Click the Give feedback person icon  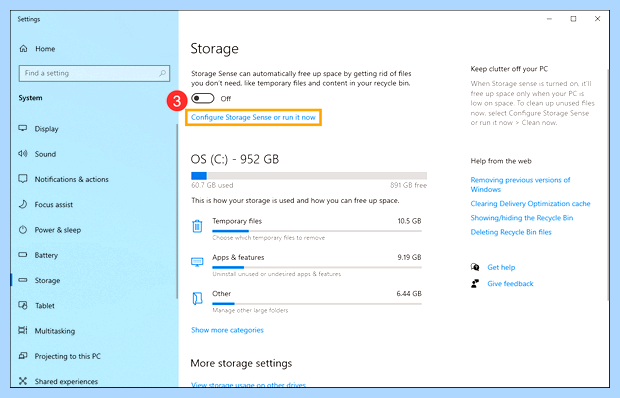click(475, 283)
